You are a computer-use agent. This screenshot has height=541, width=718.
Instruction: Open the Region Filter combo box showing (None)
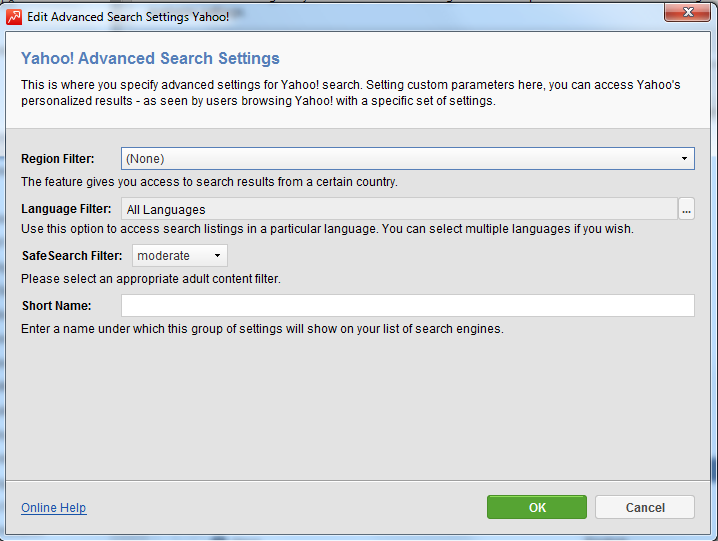pos(408,158)
